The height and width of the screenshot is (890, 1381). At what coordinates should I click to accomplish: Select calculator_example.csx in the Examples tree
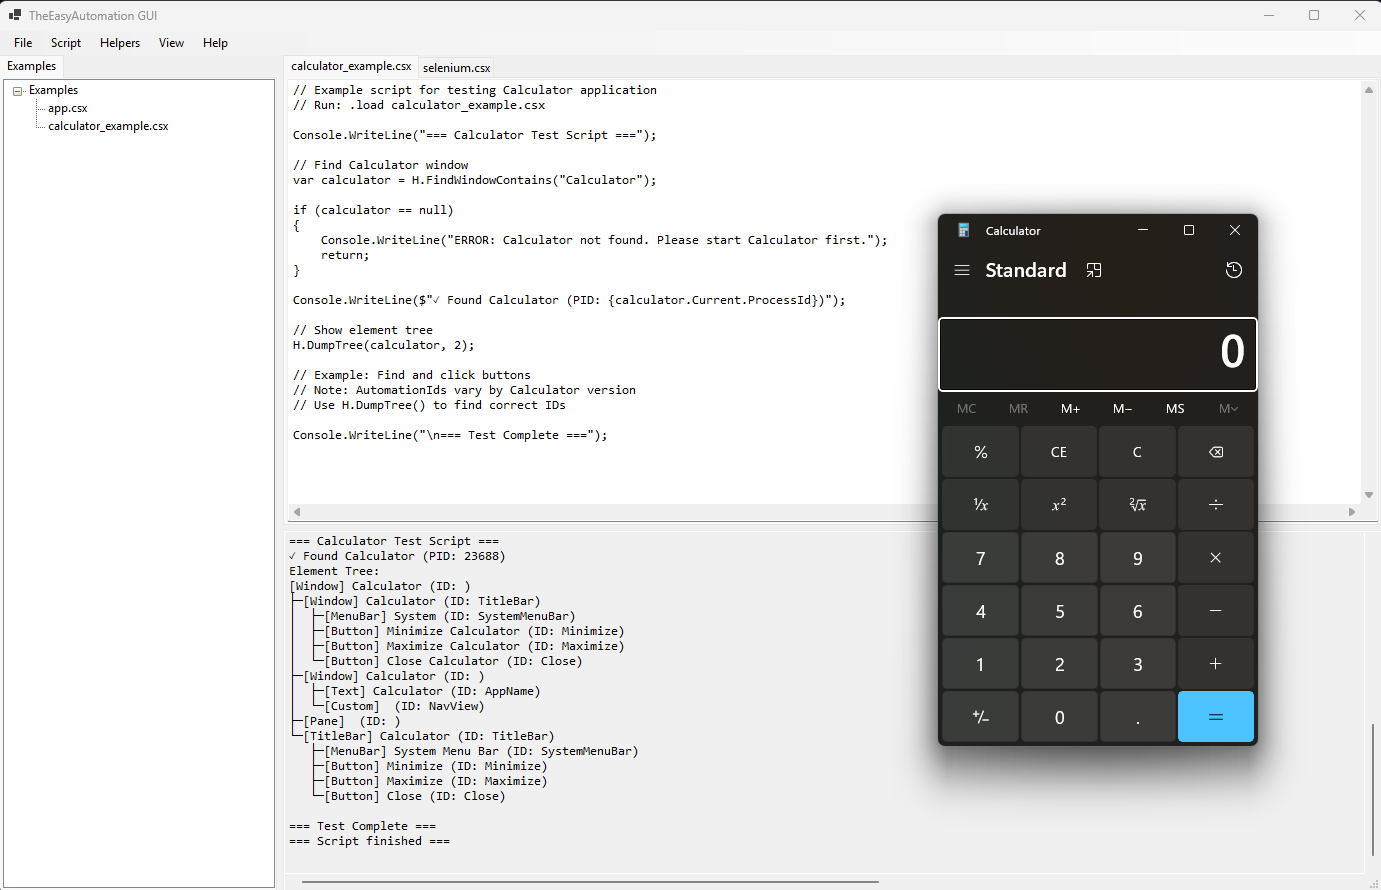coord(108,126)
